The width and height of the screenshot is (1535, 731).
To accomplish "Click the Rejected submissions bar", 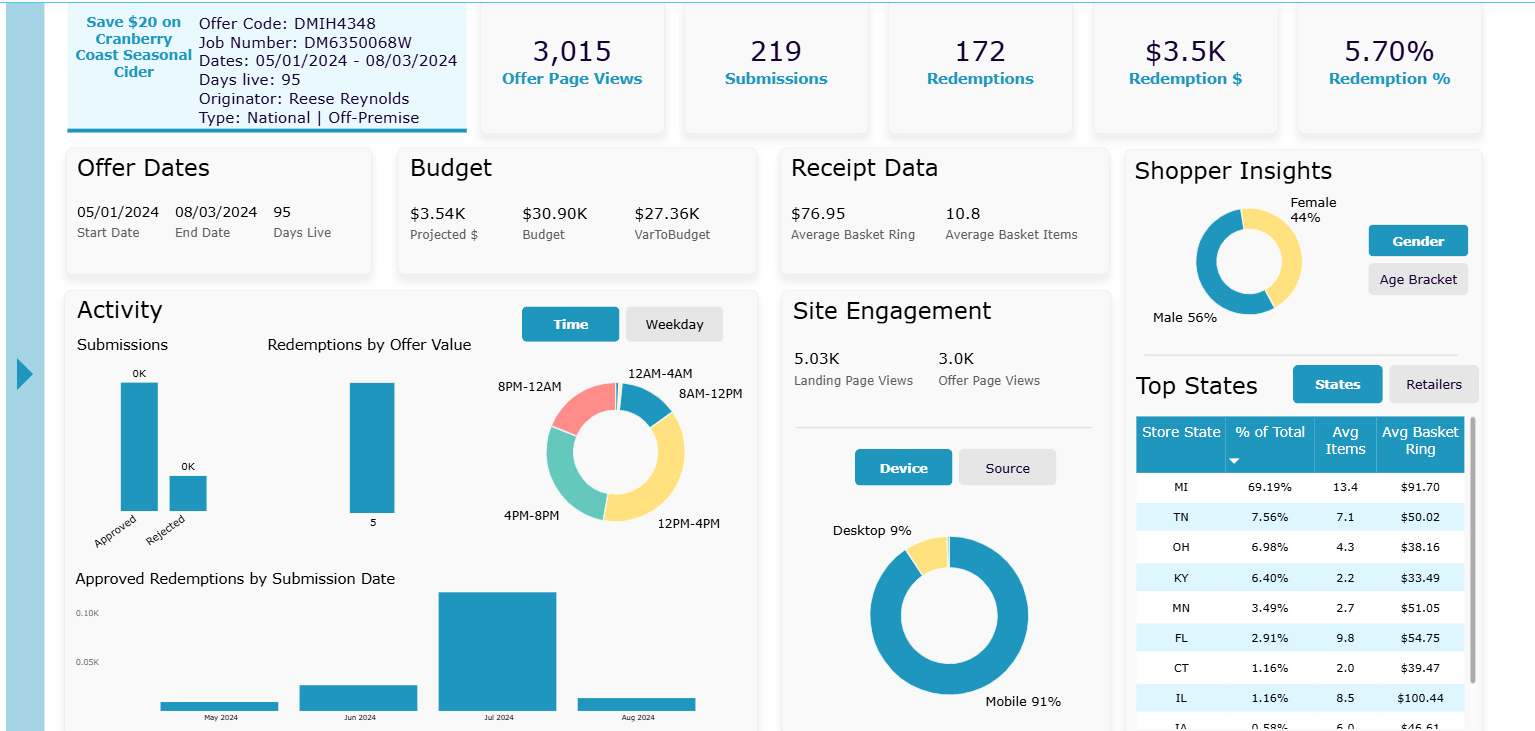I will click(188, 493).
